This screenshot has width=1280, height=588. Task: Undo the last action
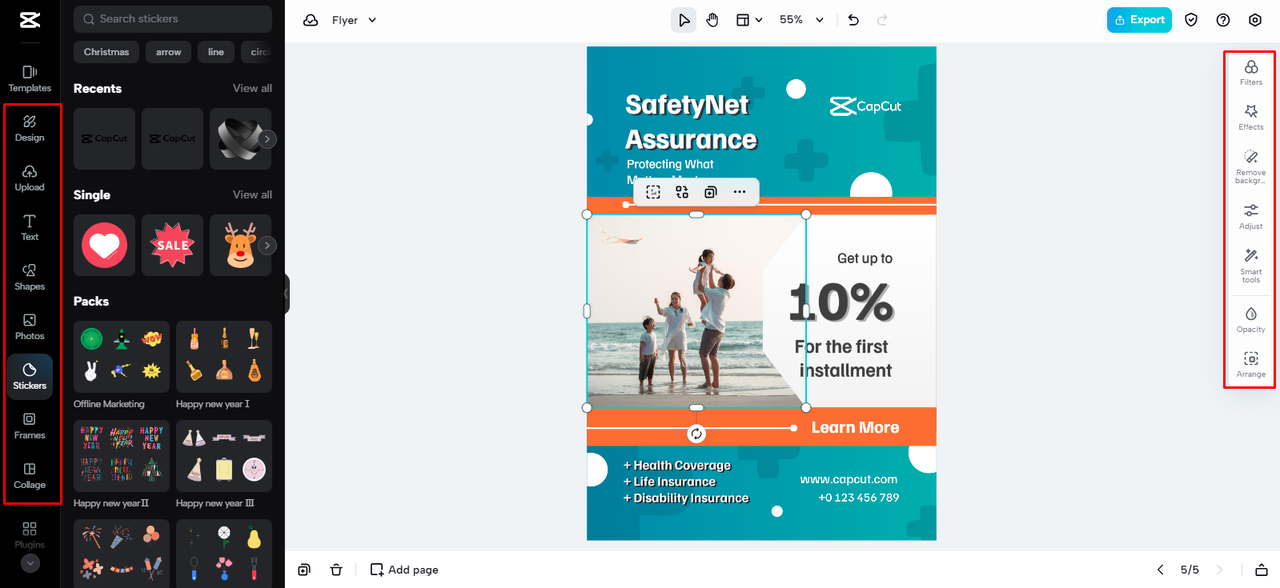point(853,20)
